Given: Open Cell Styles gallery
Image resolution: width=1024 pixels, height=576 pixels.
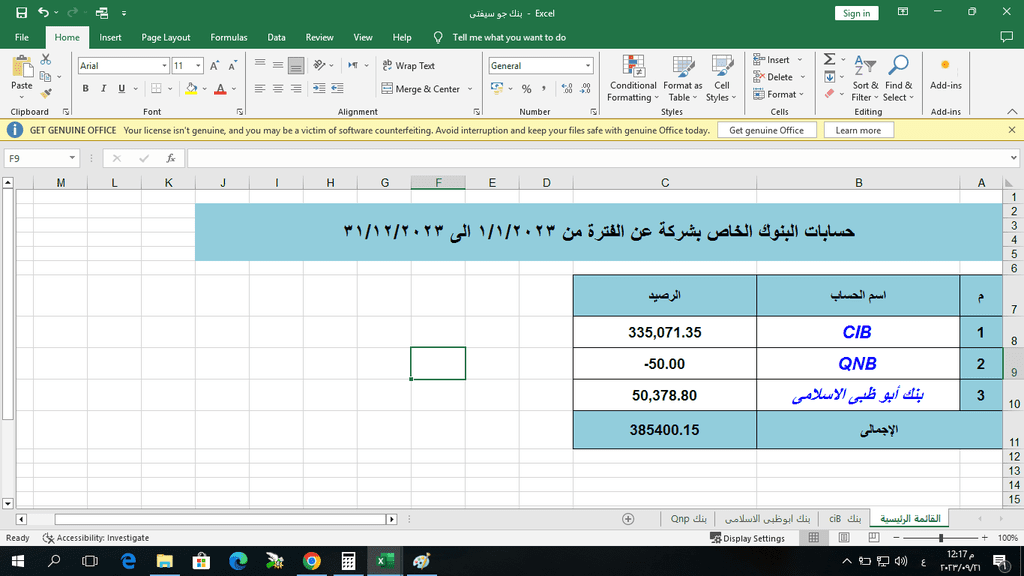Looking at the screenshot, I should click(722, 78).
